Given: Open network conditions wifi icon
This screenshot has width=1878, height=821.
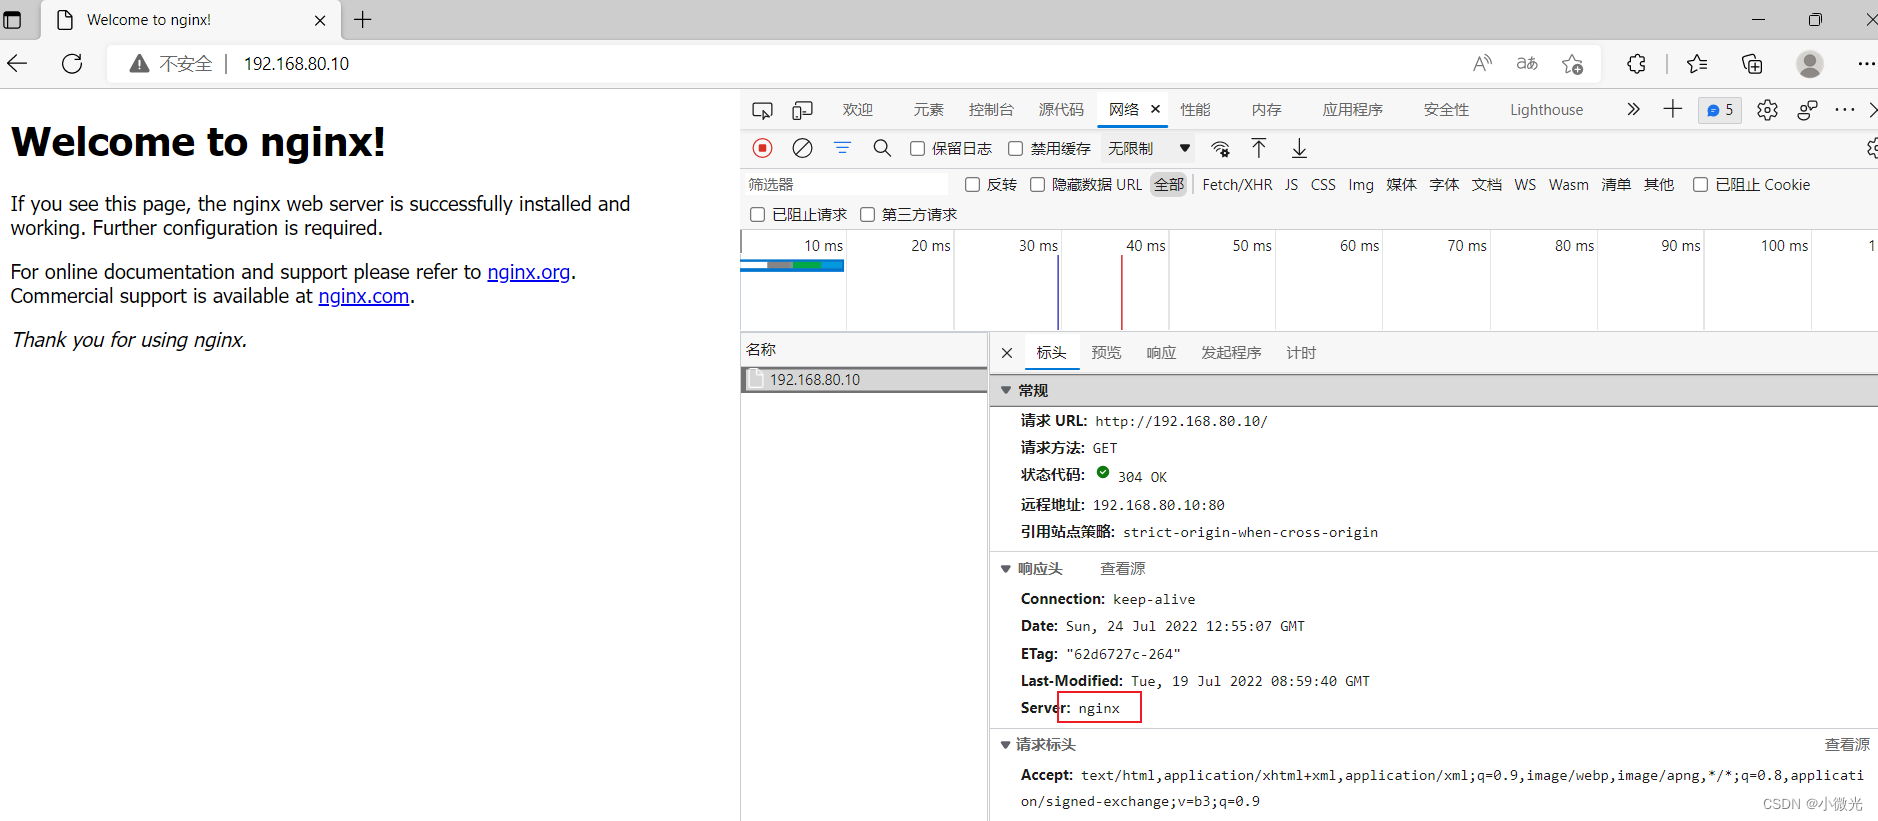Looking at the screenshot, I should (1220, 149).
